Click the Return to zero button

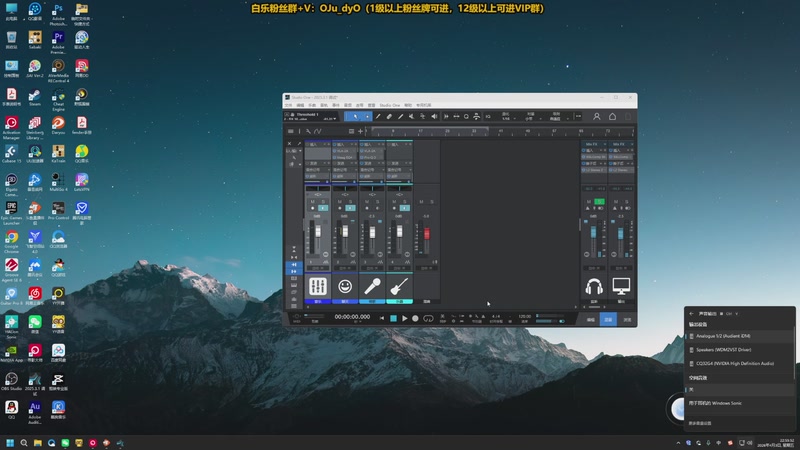[x=382, y=318]
